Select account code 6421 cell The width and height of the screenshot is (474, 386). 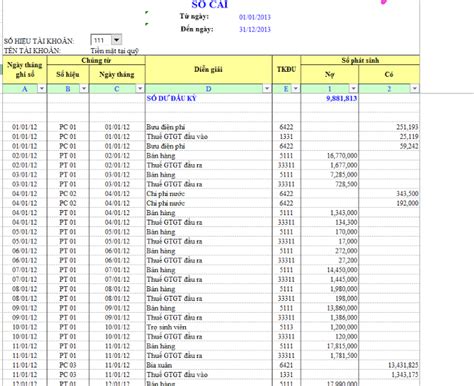[286, 365]
